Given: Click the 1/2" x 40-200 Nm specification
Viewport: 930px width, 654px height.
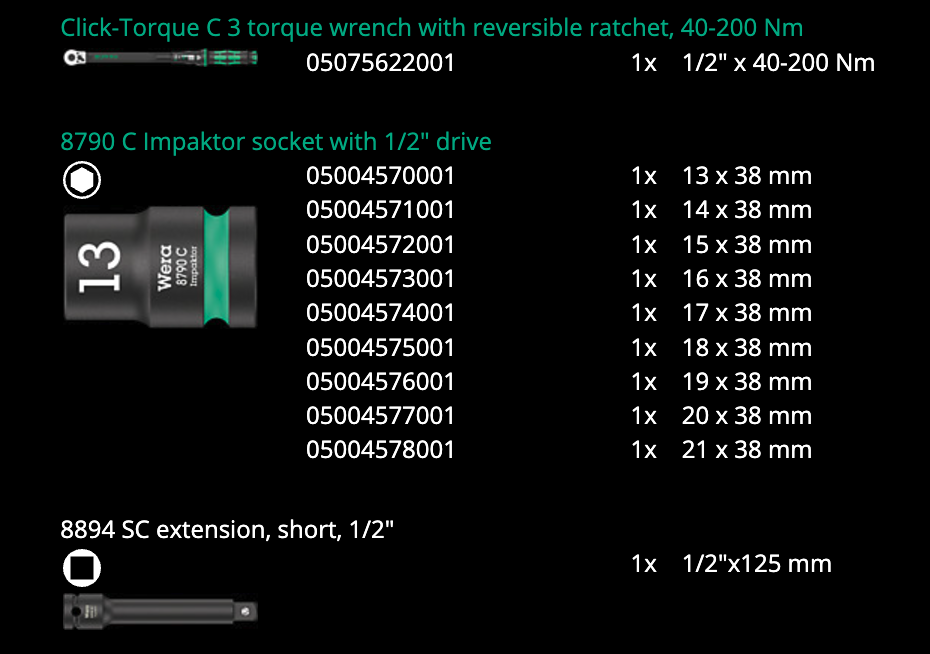Looking at the screenshot, I should point(778,63).
